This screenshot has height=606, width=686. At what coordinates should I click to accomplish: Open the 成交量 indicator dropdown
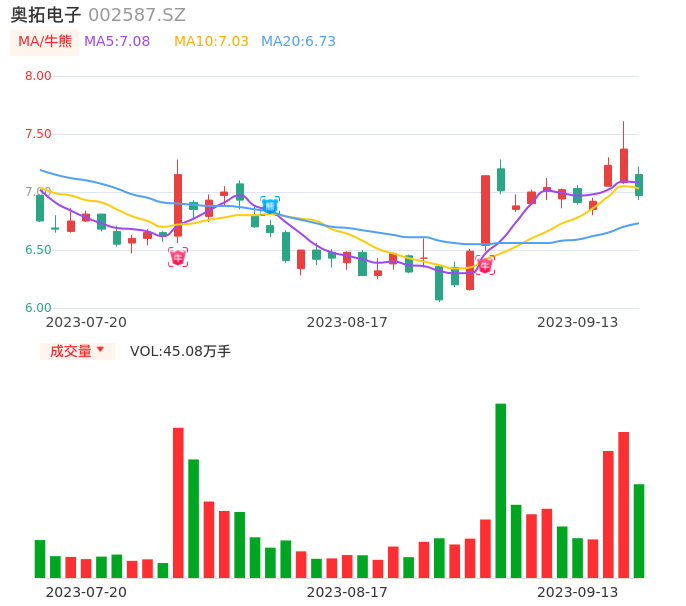click(77, 351)
